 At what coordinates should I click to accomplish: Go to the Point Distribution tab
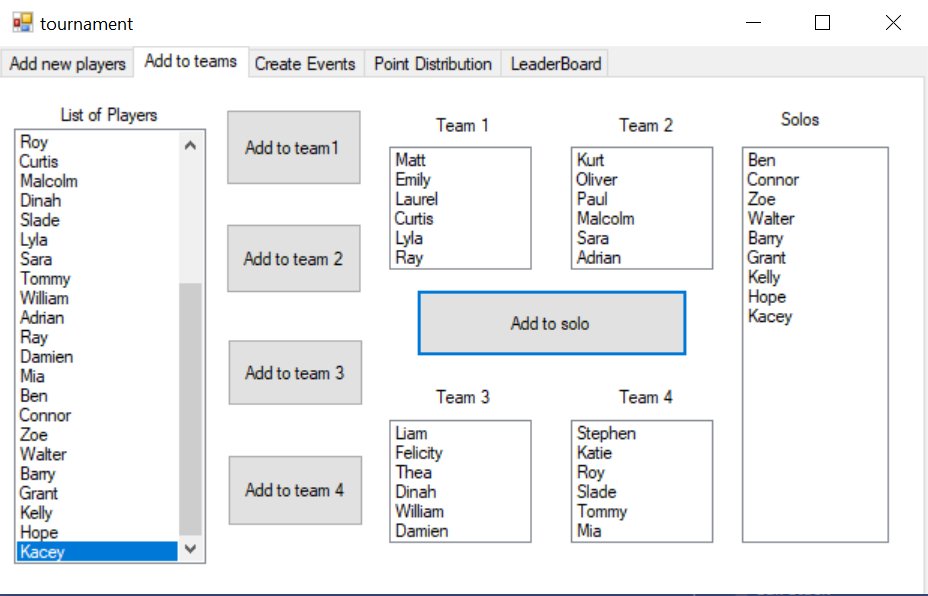pos(433,63)
